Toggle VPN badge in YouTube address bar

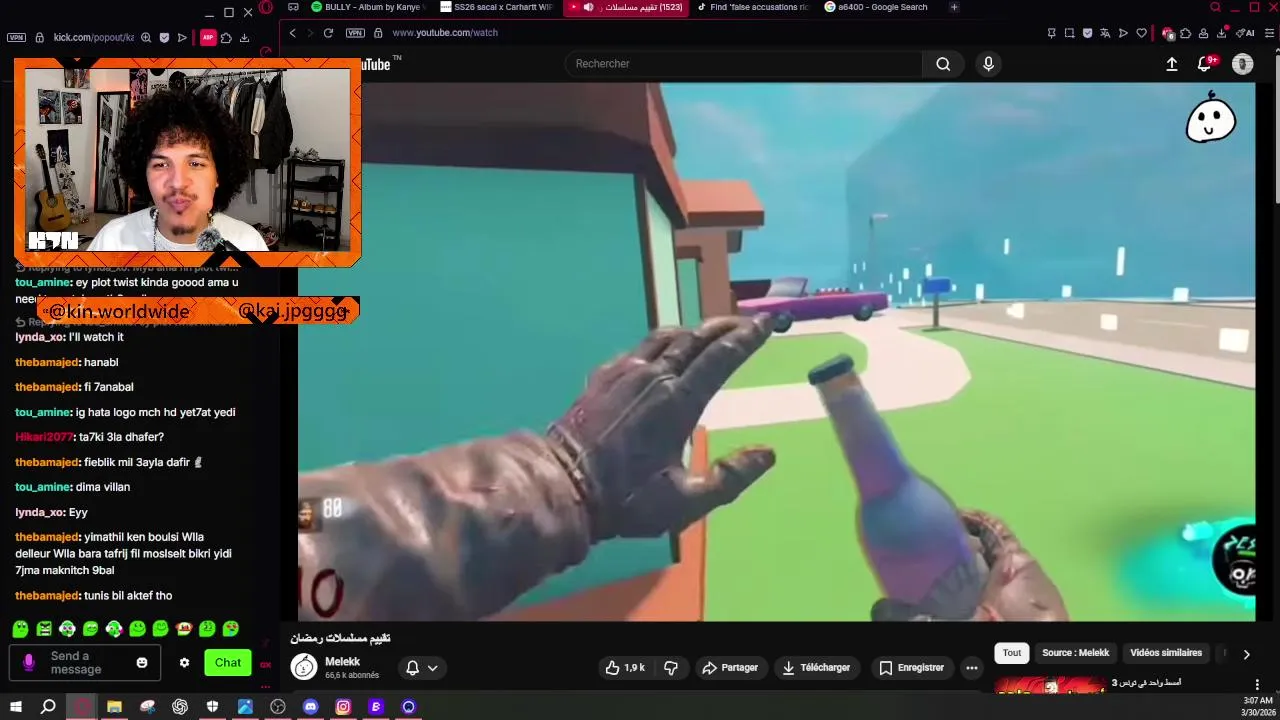point(355,33)
